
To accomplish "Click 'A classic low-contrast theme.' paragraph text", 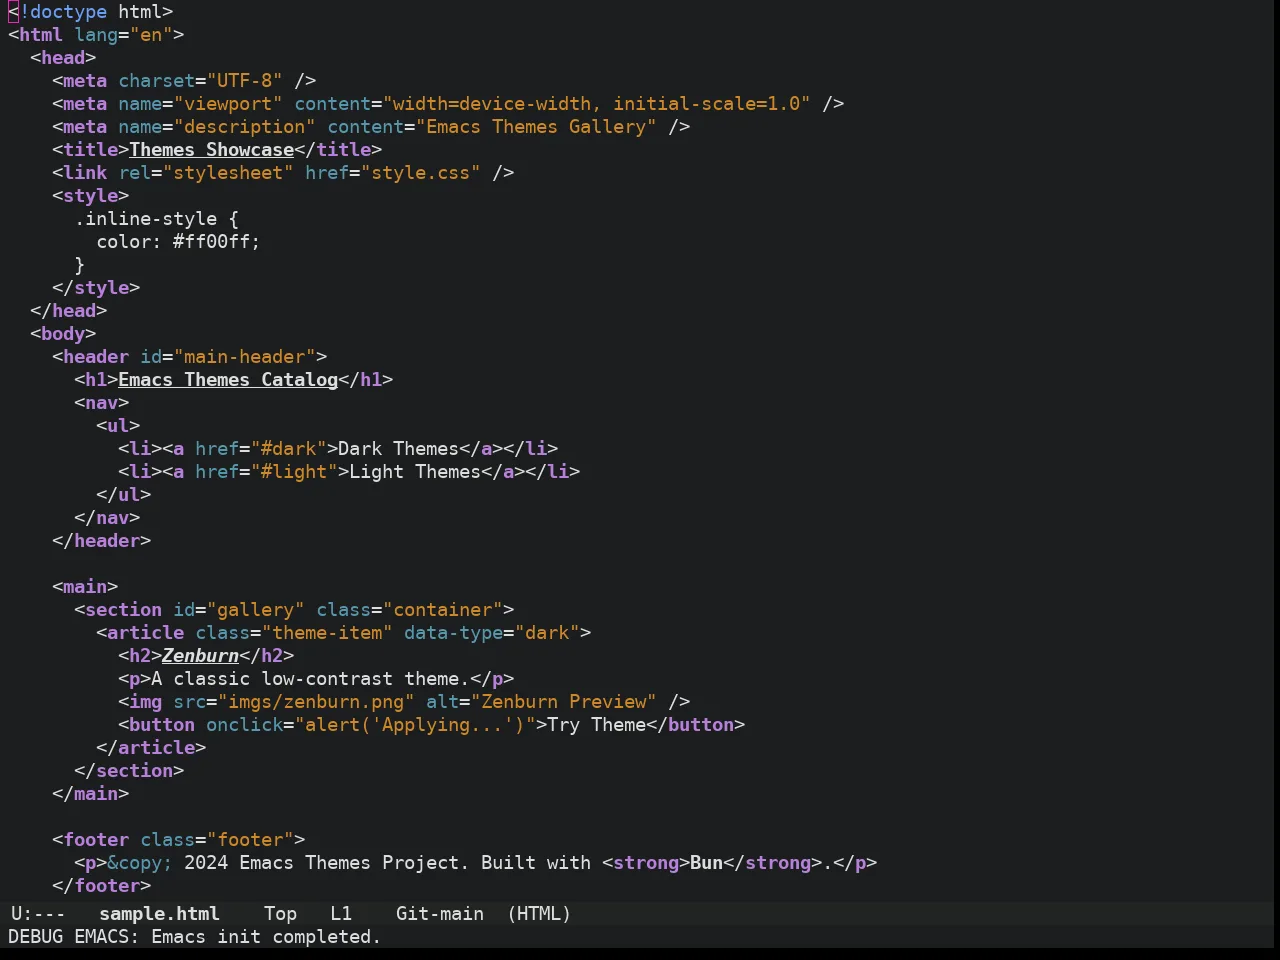I will [311, 678].
